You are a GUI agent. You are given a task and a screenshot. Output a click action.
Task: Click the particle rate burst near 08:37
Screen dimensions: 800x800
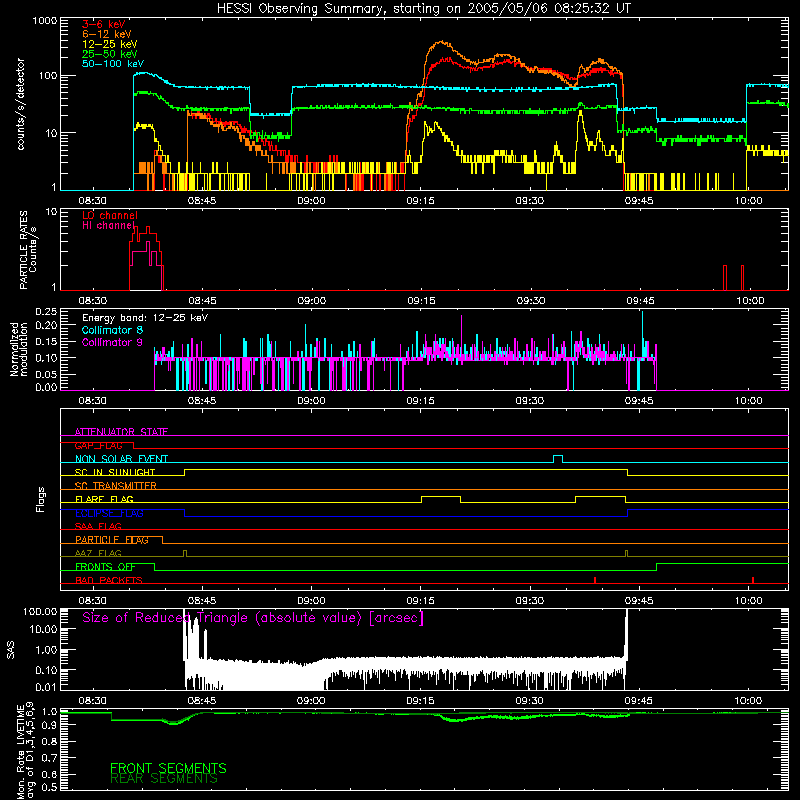(146, 258)
